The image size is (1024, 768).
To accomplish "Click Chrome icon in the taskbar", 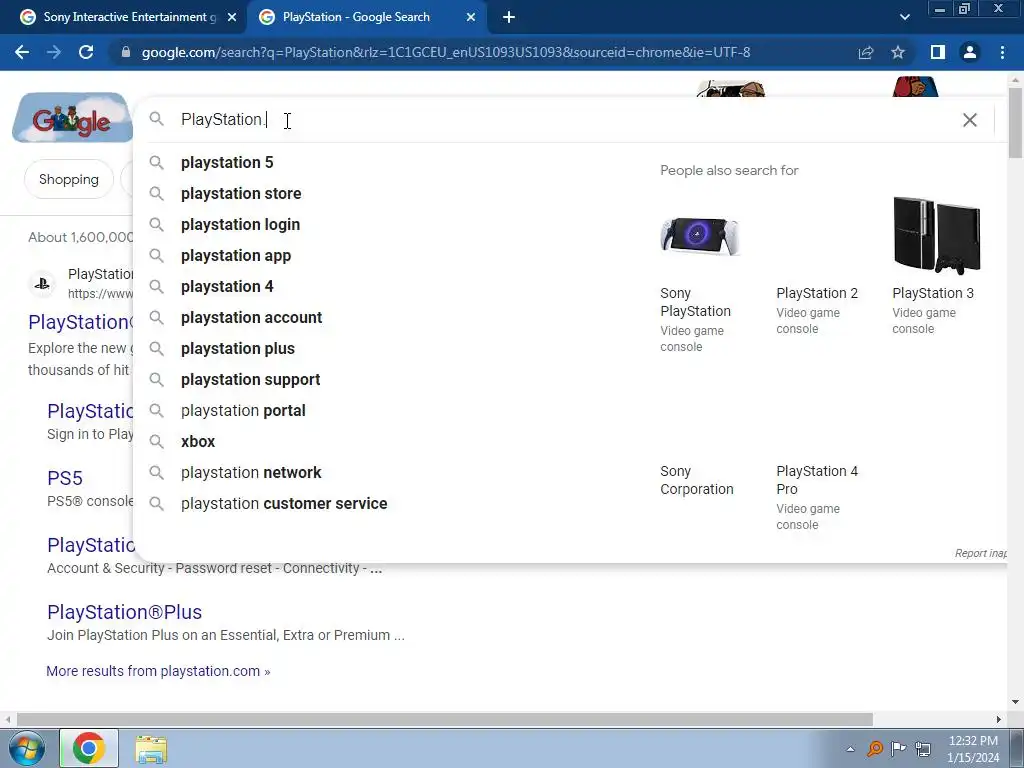I will [x=89, y=748].
